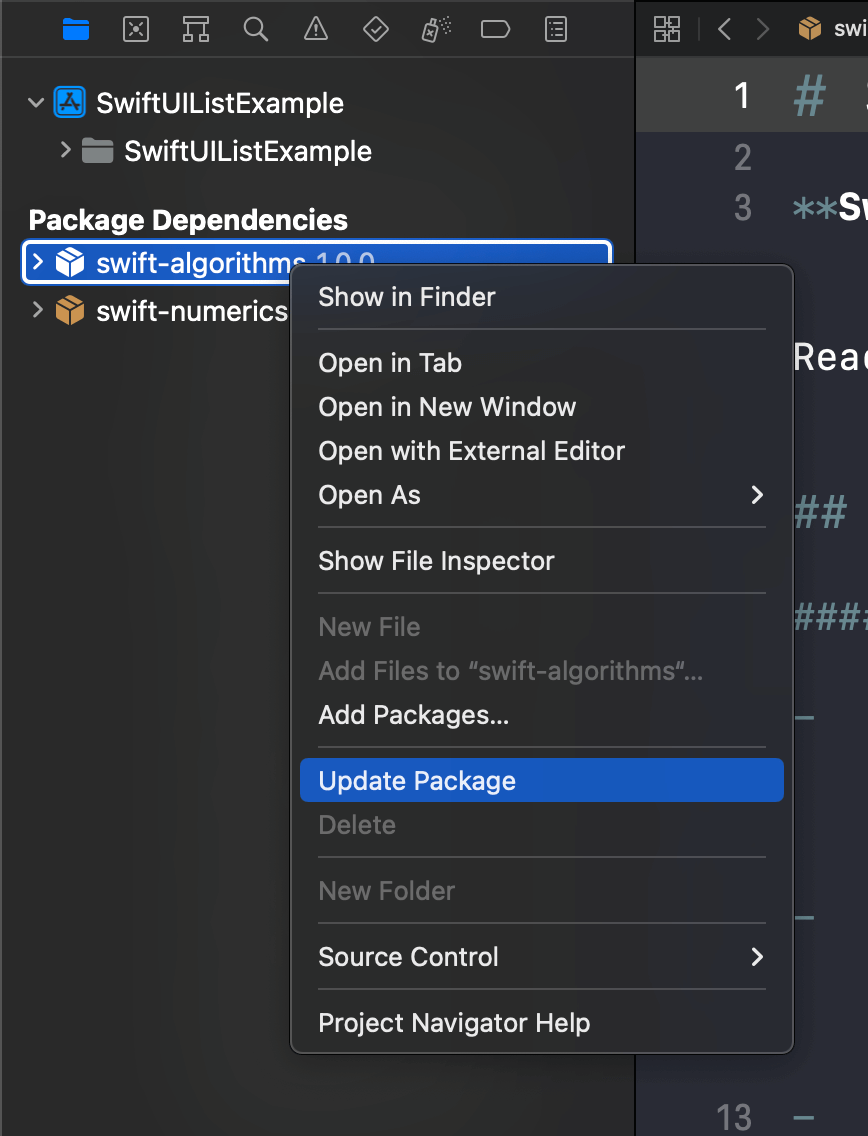The width and height of the screenshot is (868, 1136).
Task: Expand the SwiftUIListExample folder
Action: pos(66,151)
